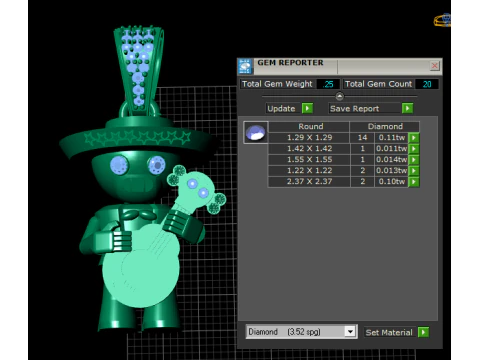Click the Gem Reporter logo icon in the title bar
The width and height of the screenshot is (480, 360).
click(245, 66)
